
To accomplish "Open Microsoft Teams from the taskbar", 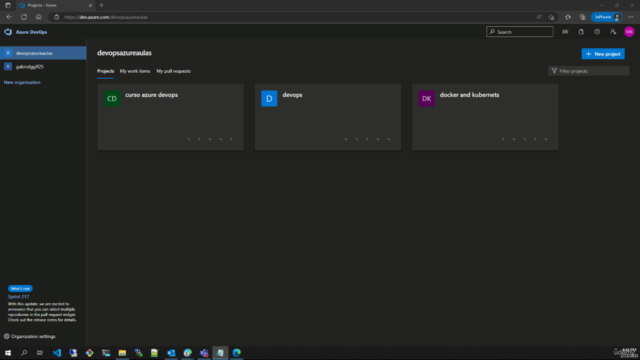I will [x=204, y=353].
